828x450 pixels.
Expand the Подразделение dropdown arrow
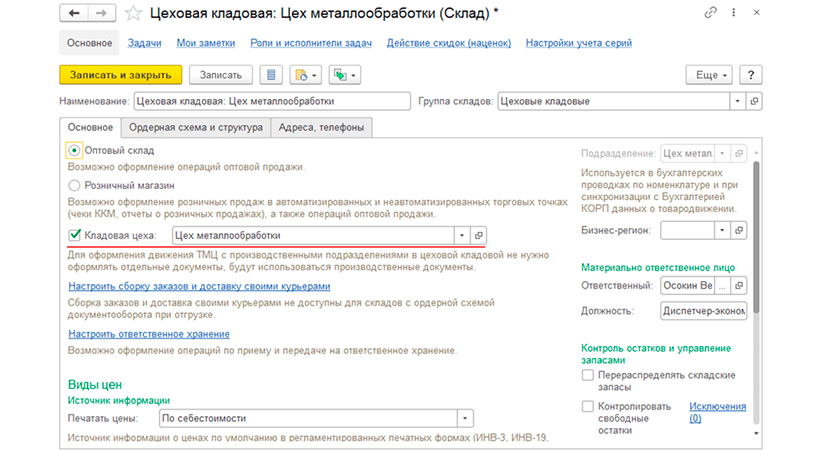[x=722, y=153]
